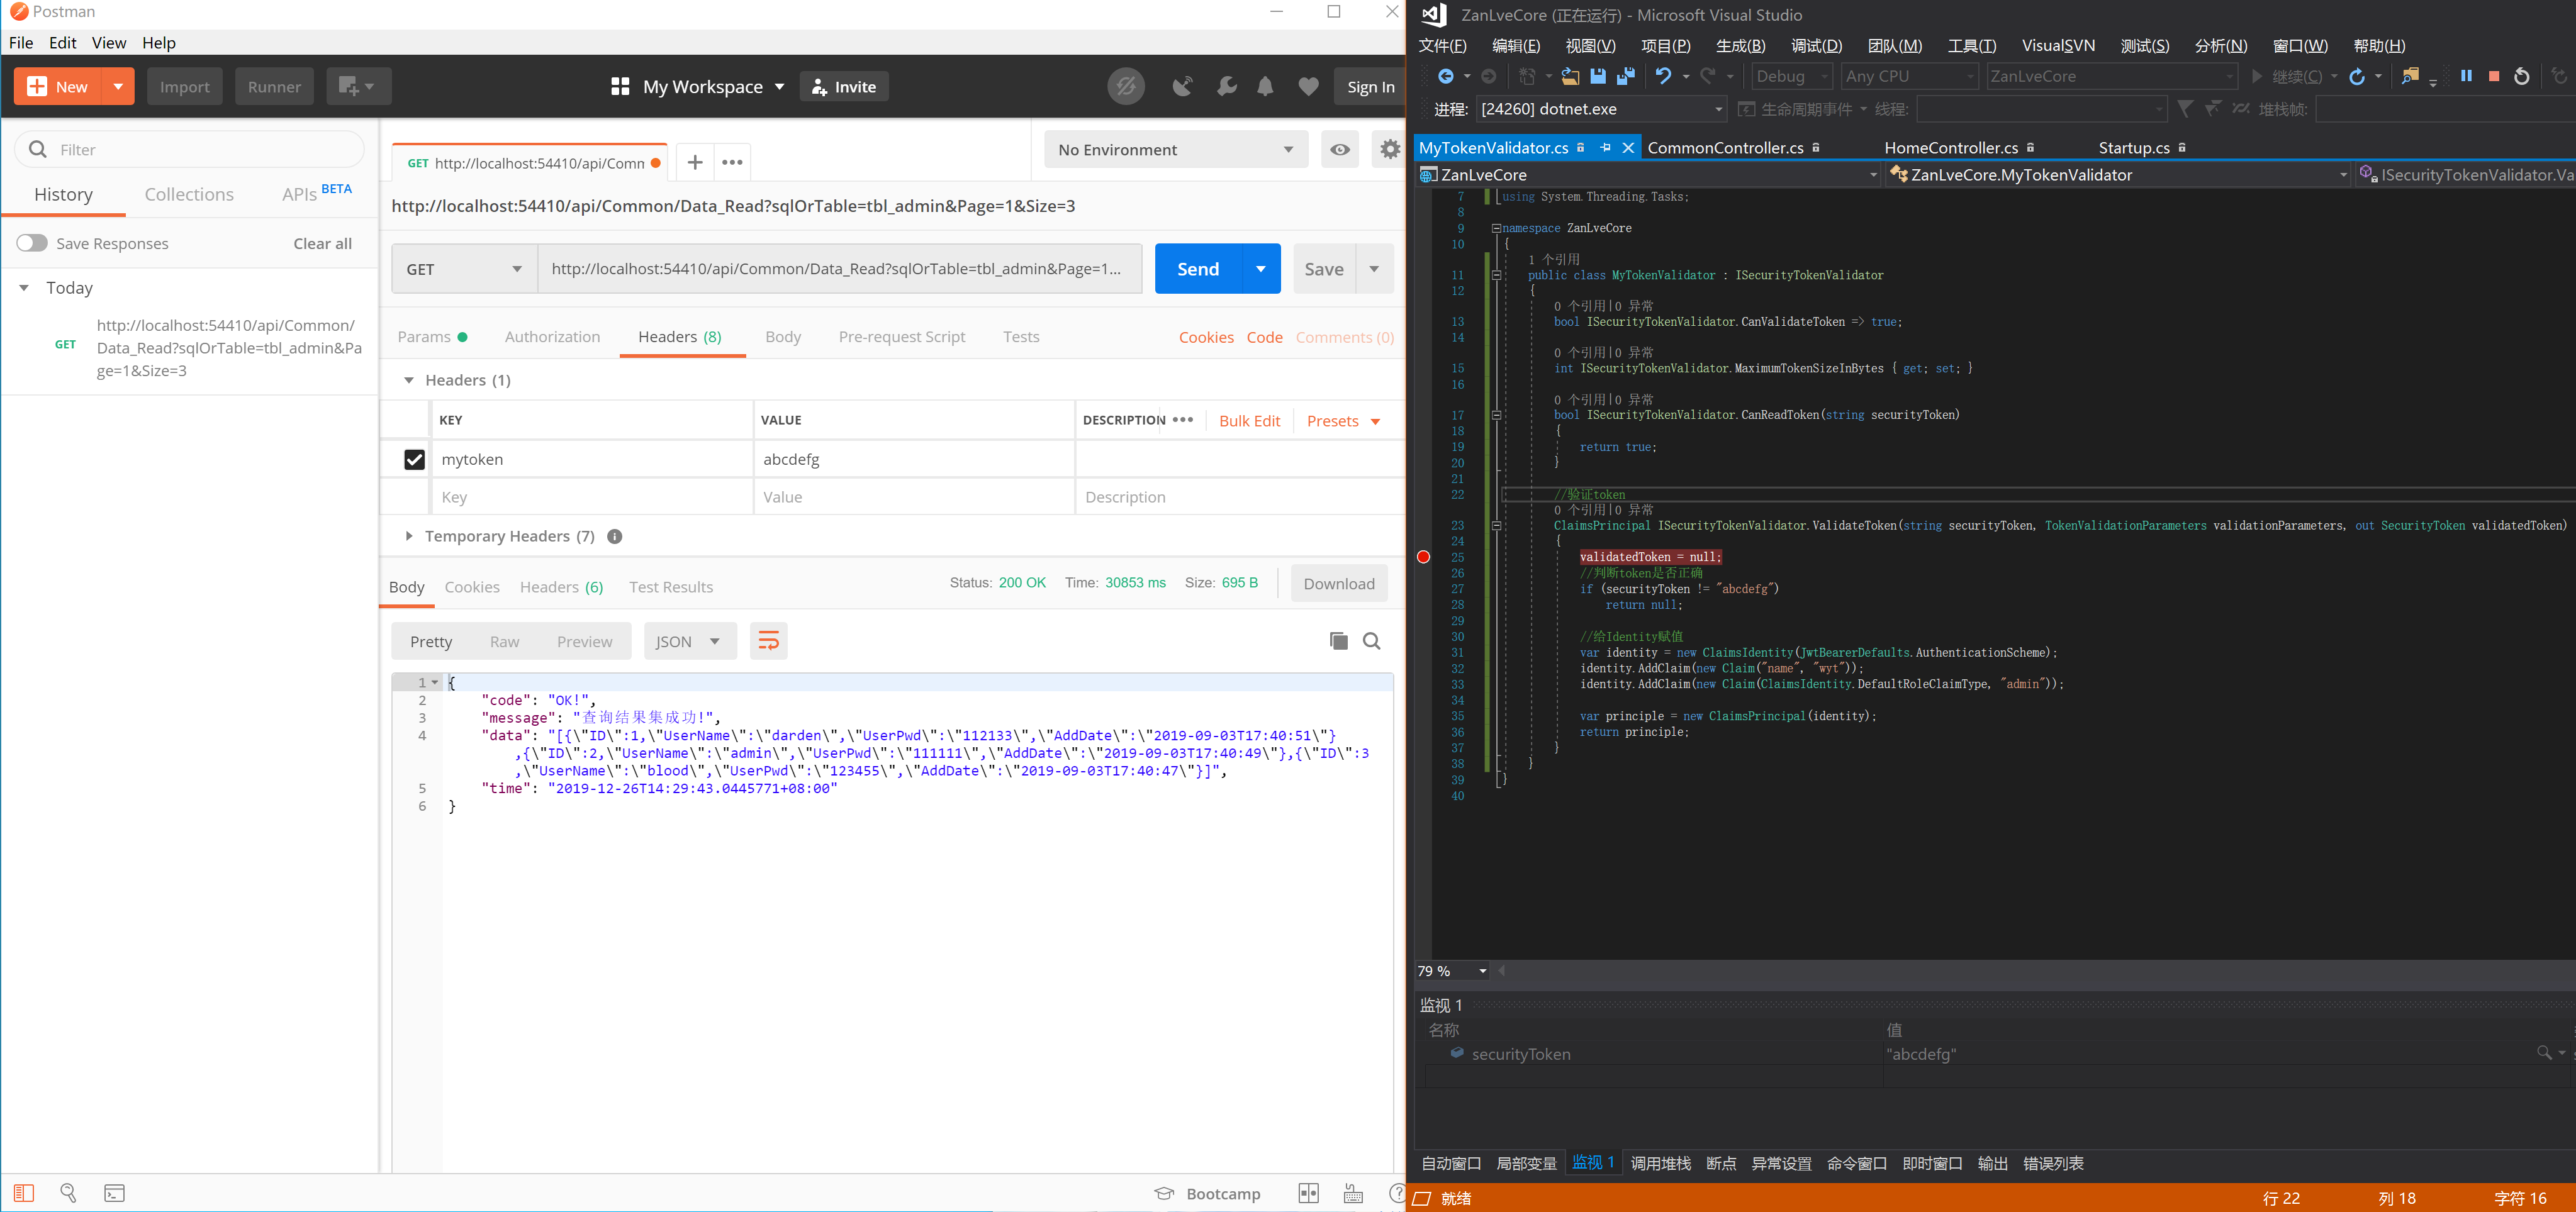2576x1212 pixels.
Task: Open Postman settings wrench icon
Action: pyautogui.click(x=1226, y=87)
